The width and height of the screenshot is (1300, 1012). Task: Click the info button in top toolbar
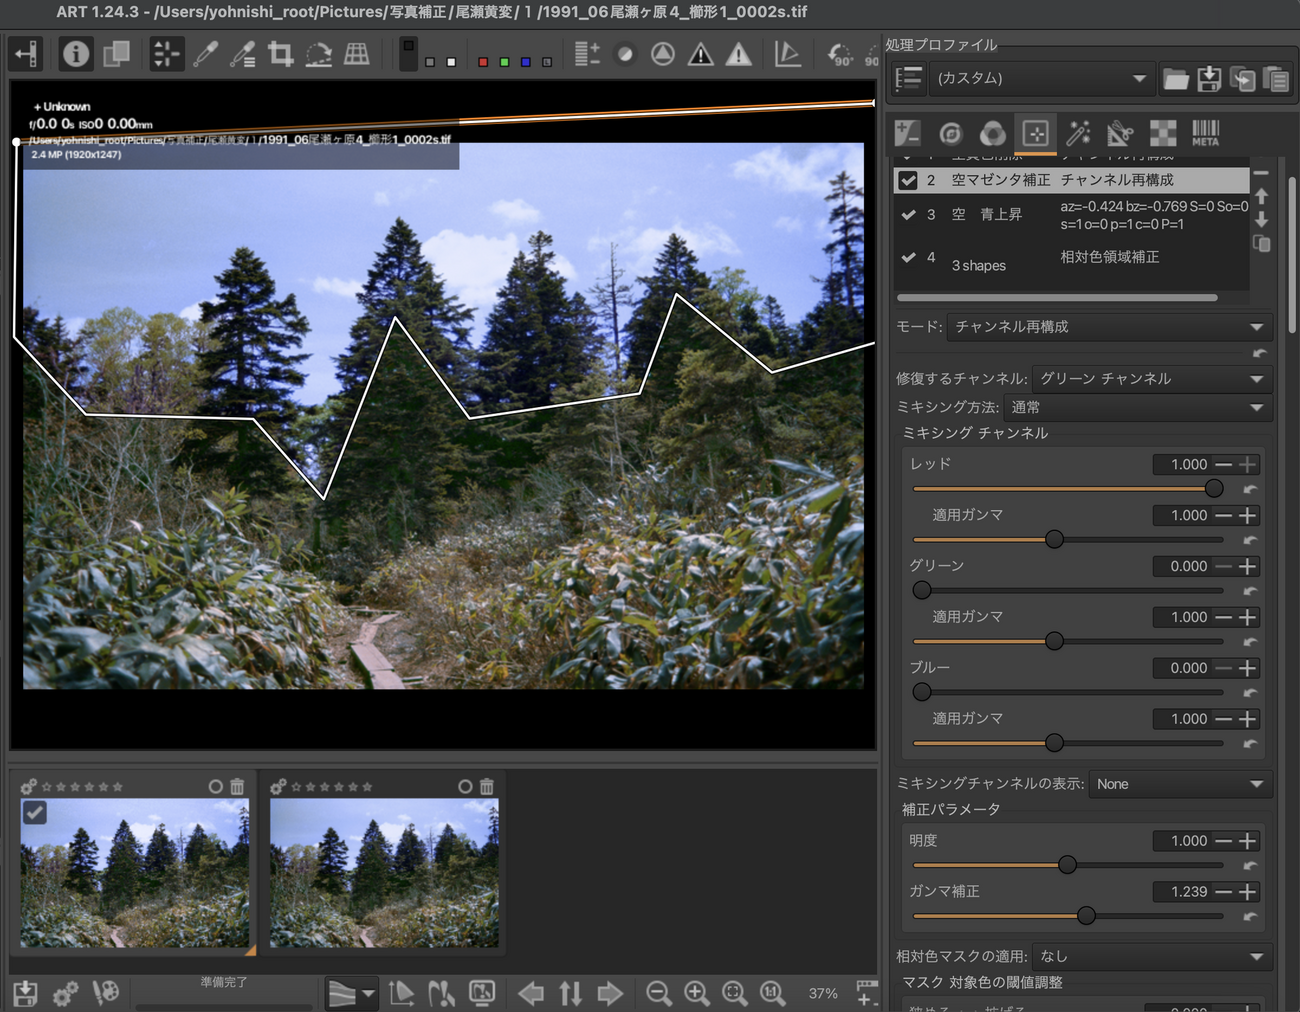click(x=76, y=54)
